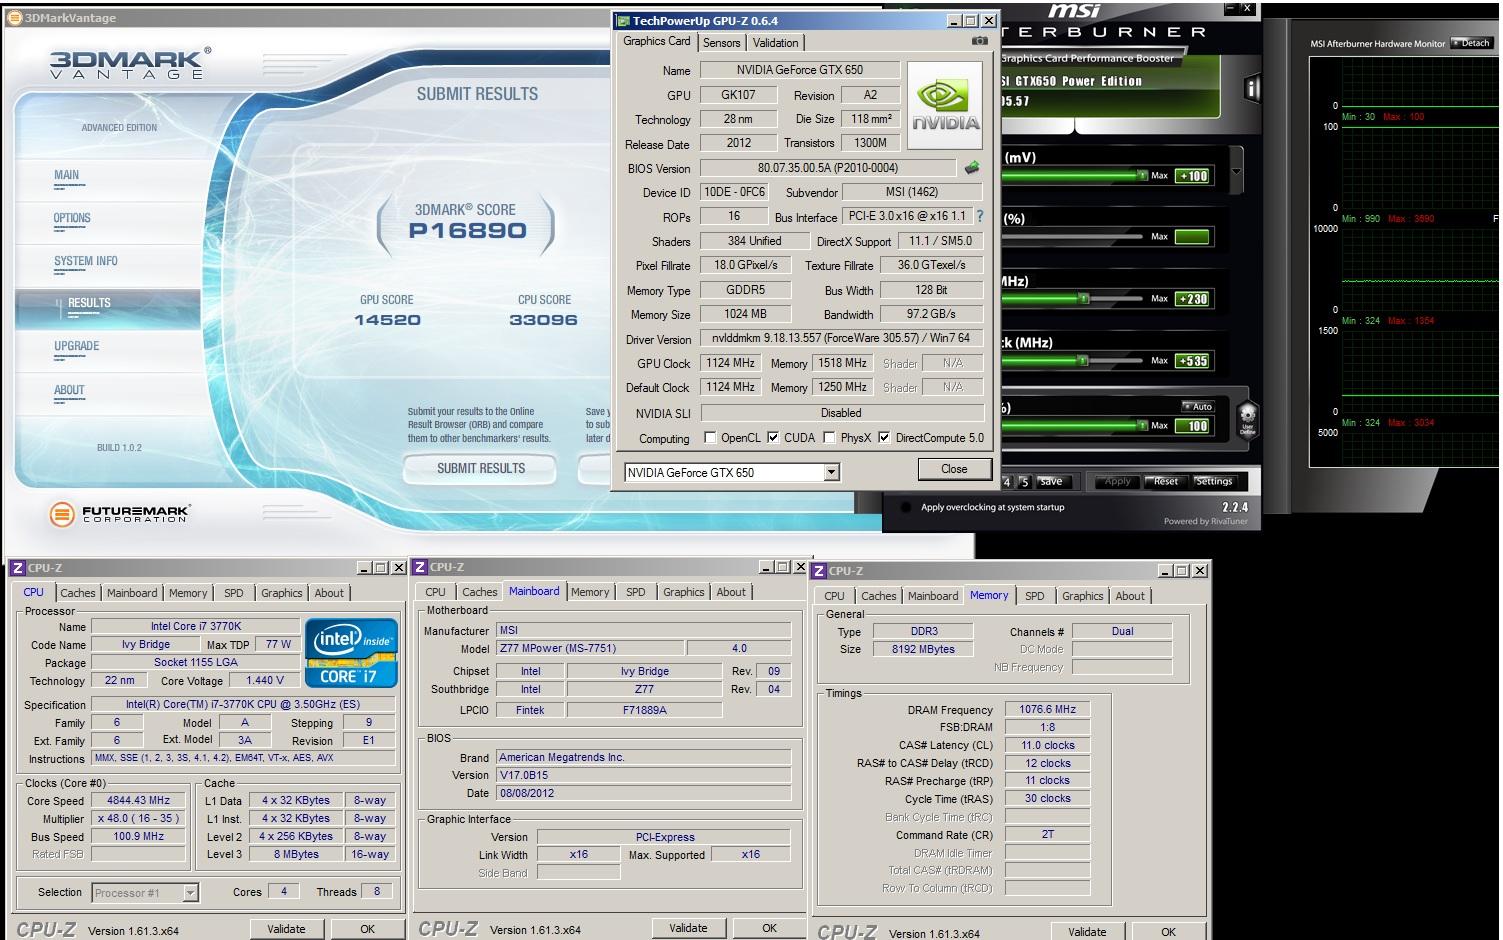Click the Z77 MPower (MS-7751) model field

[x=590, y=648]
